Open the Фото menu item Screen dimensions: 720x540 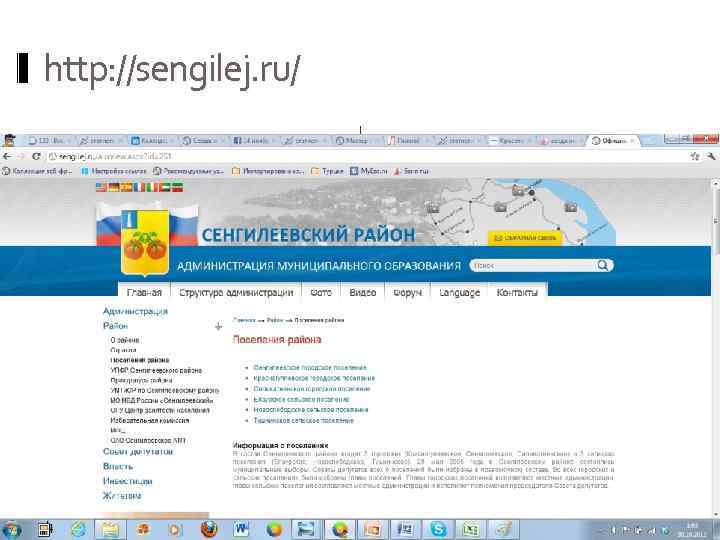click(321, 292)
